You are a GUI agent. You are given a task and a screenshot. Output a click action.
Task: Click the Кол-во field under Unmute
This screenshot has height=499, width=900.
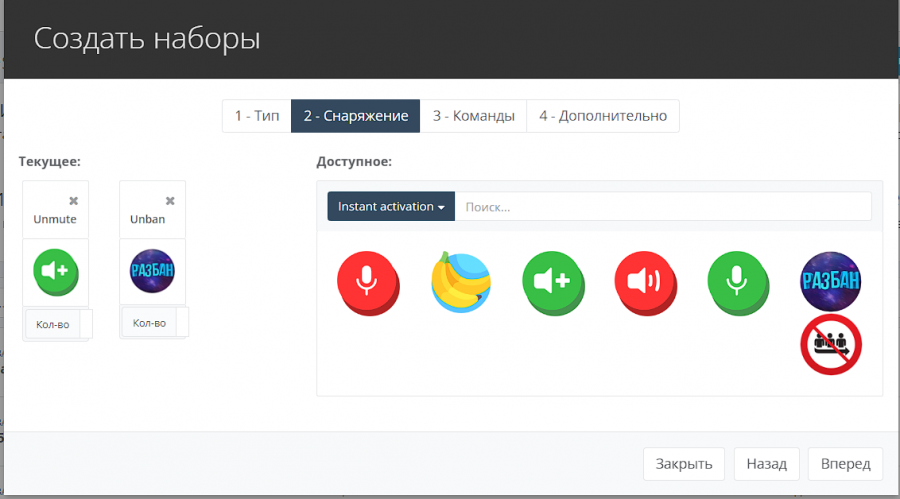point(52,324)
